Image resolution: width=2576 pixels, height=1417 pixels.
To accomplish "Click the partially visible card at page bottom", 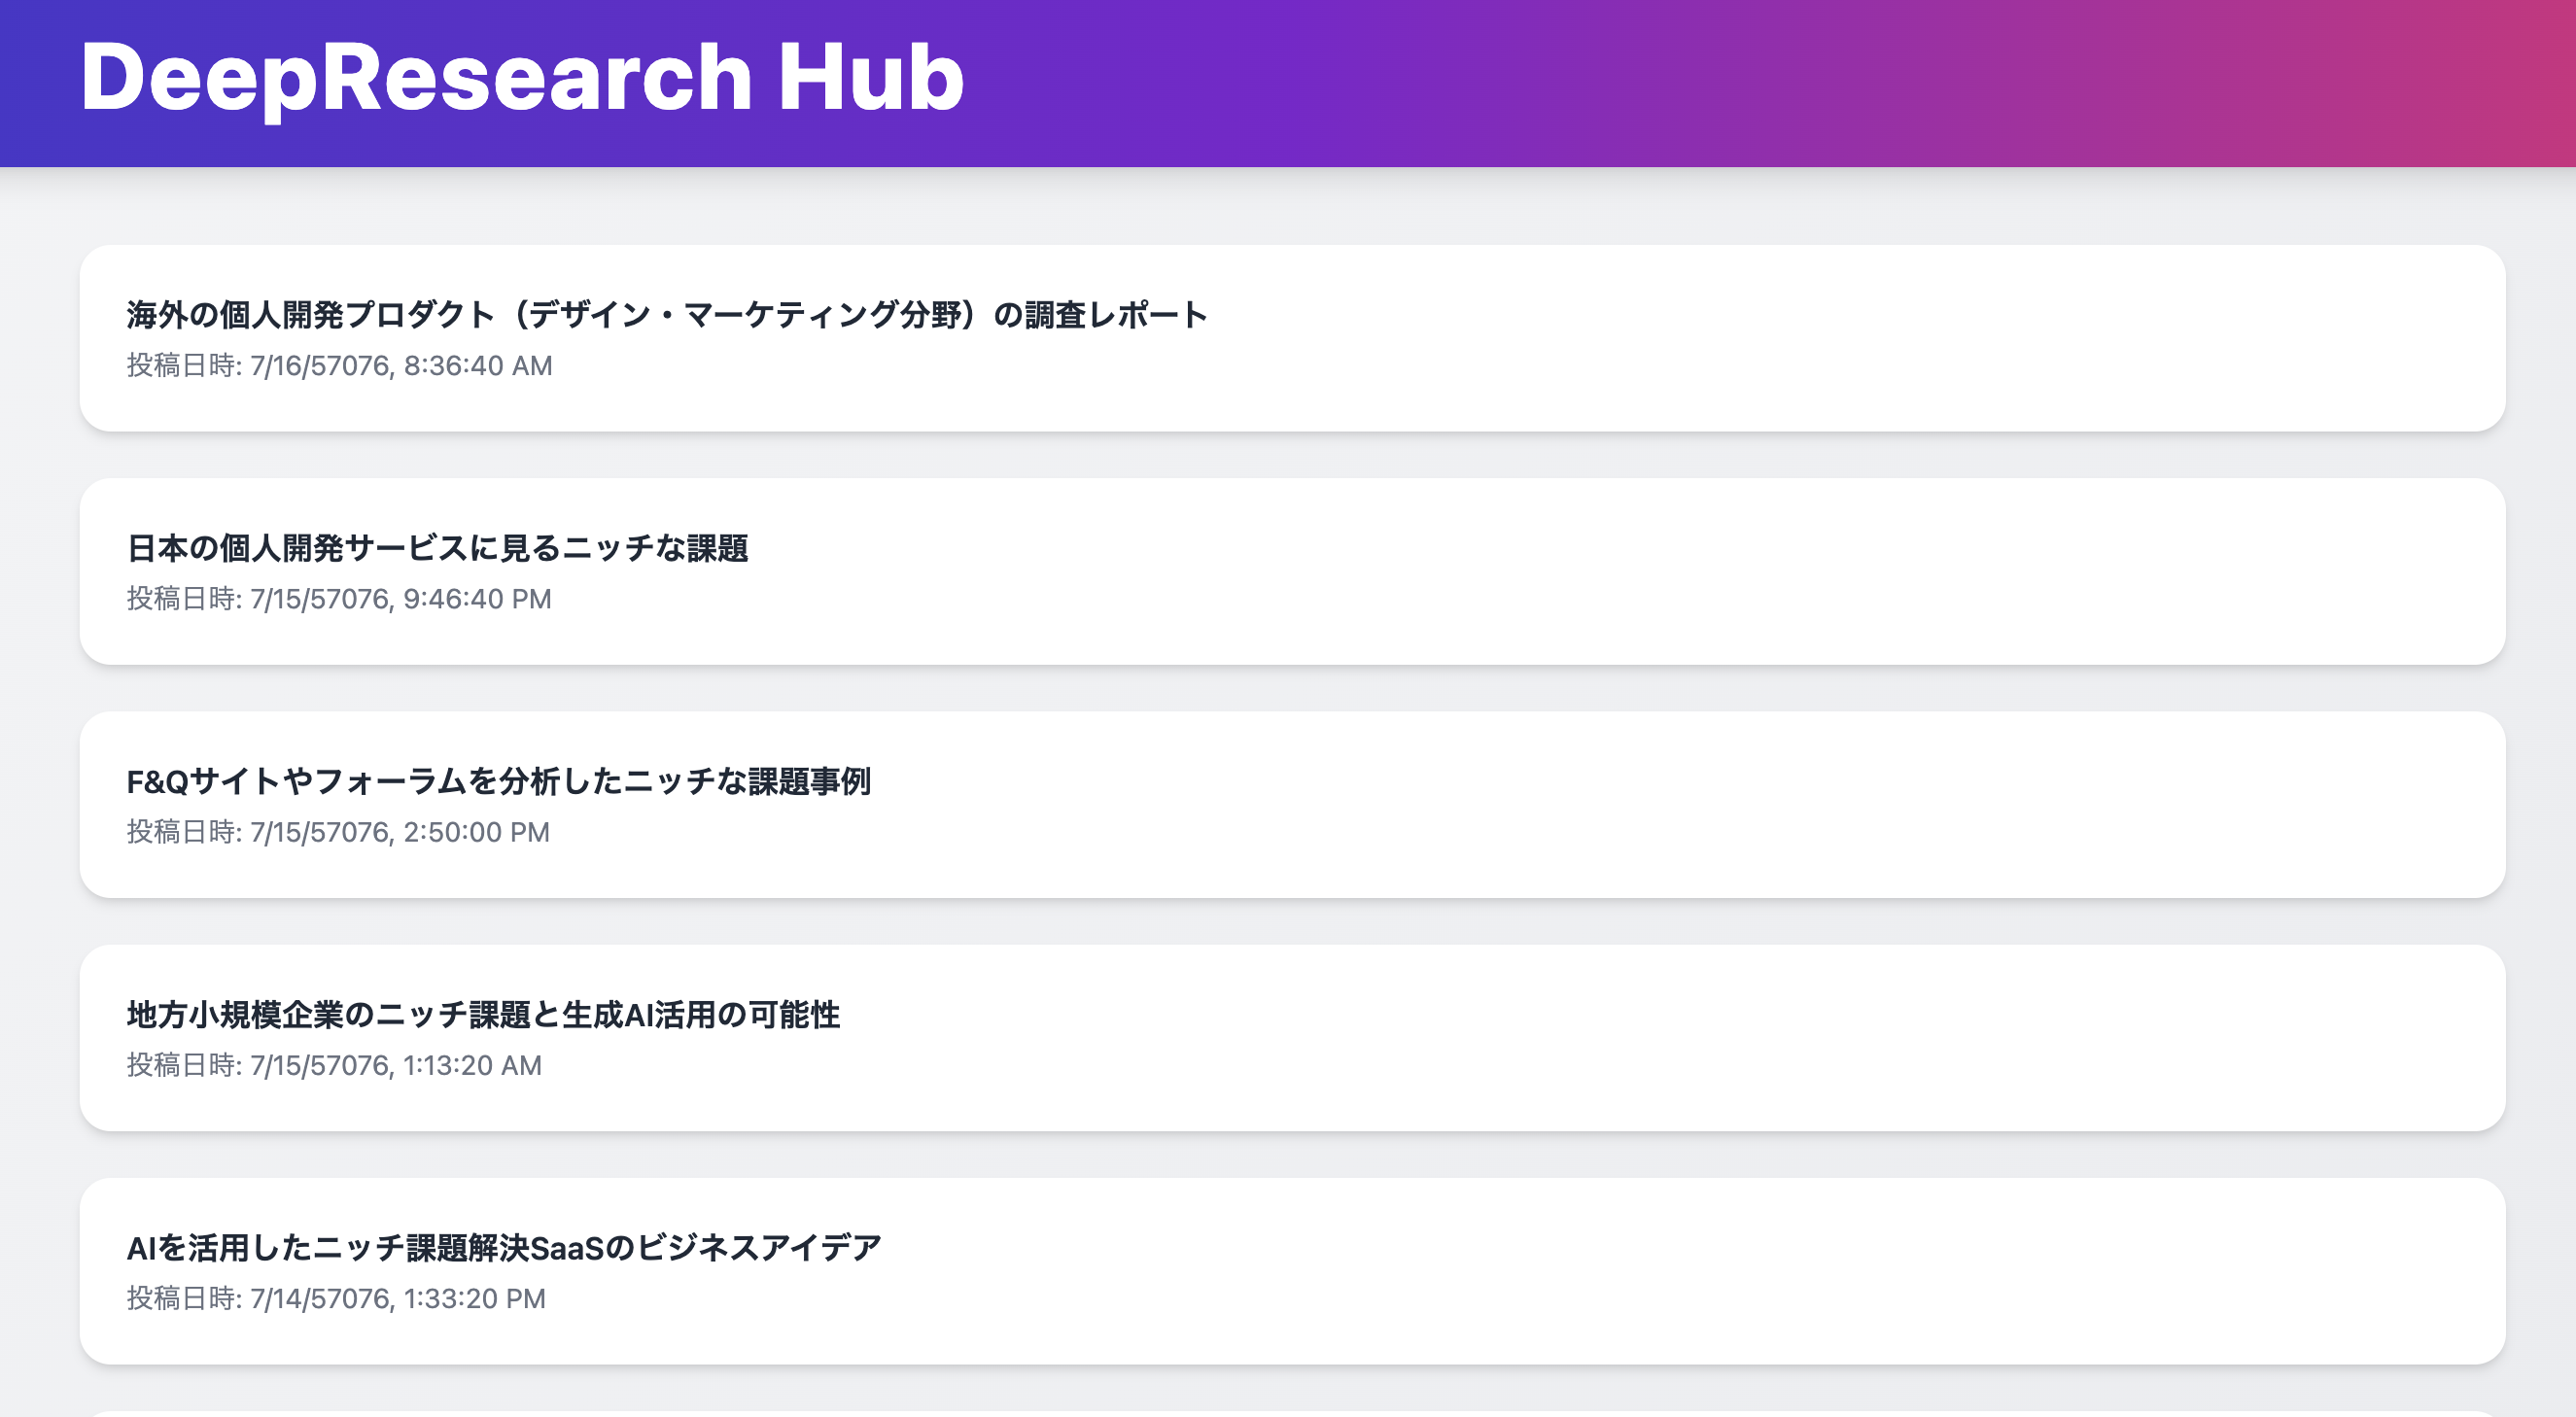I will click(x=1292, y=1414).
